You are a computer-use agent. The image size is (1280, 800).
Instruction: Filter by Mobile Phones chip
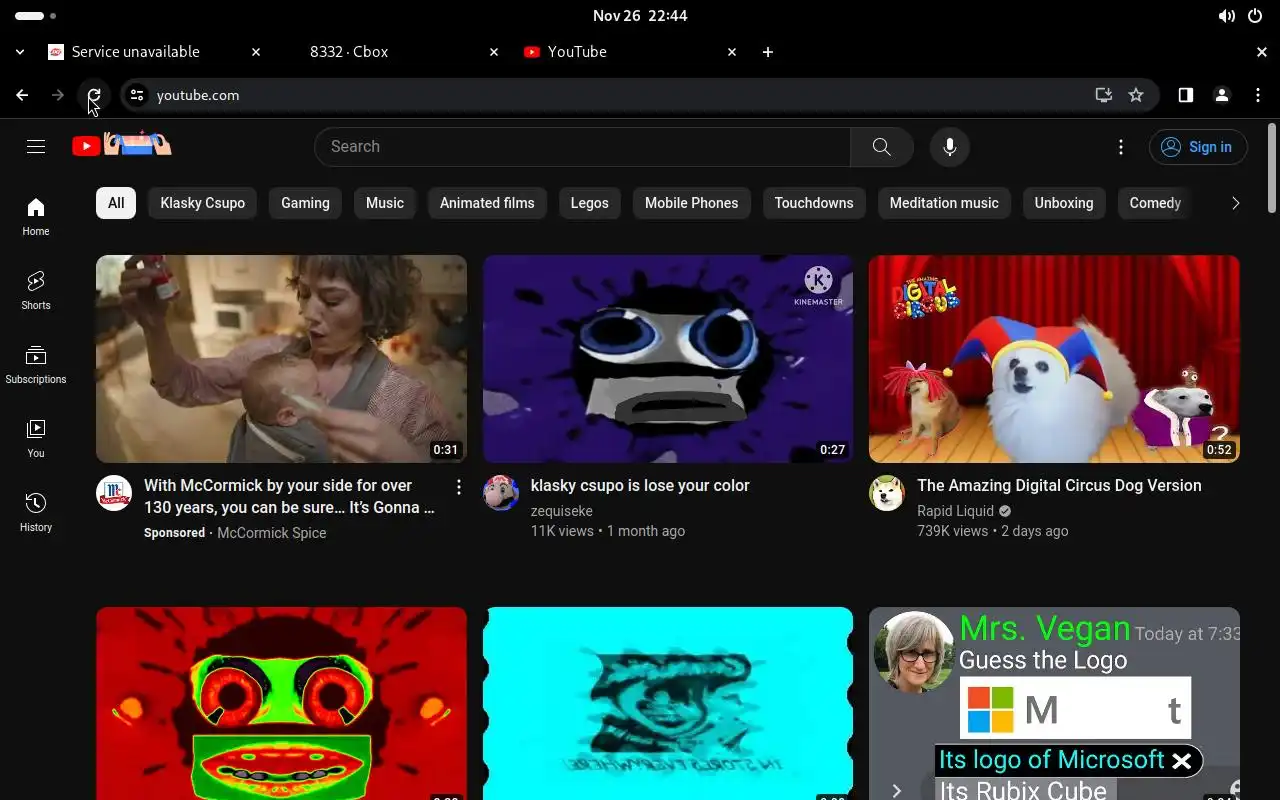point(691,203)
